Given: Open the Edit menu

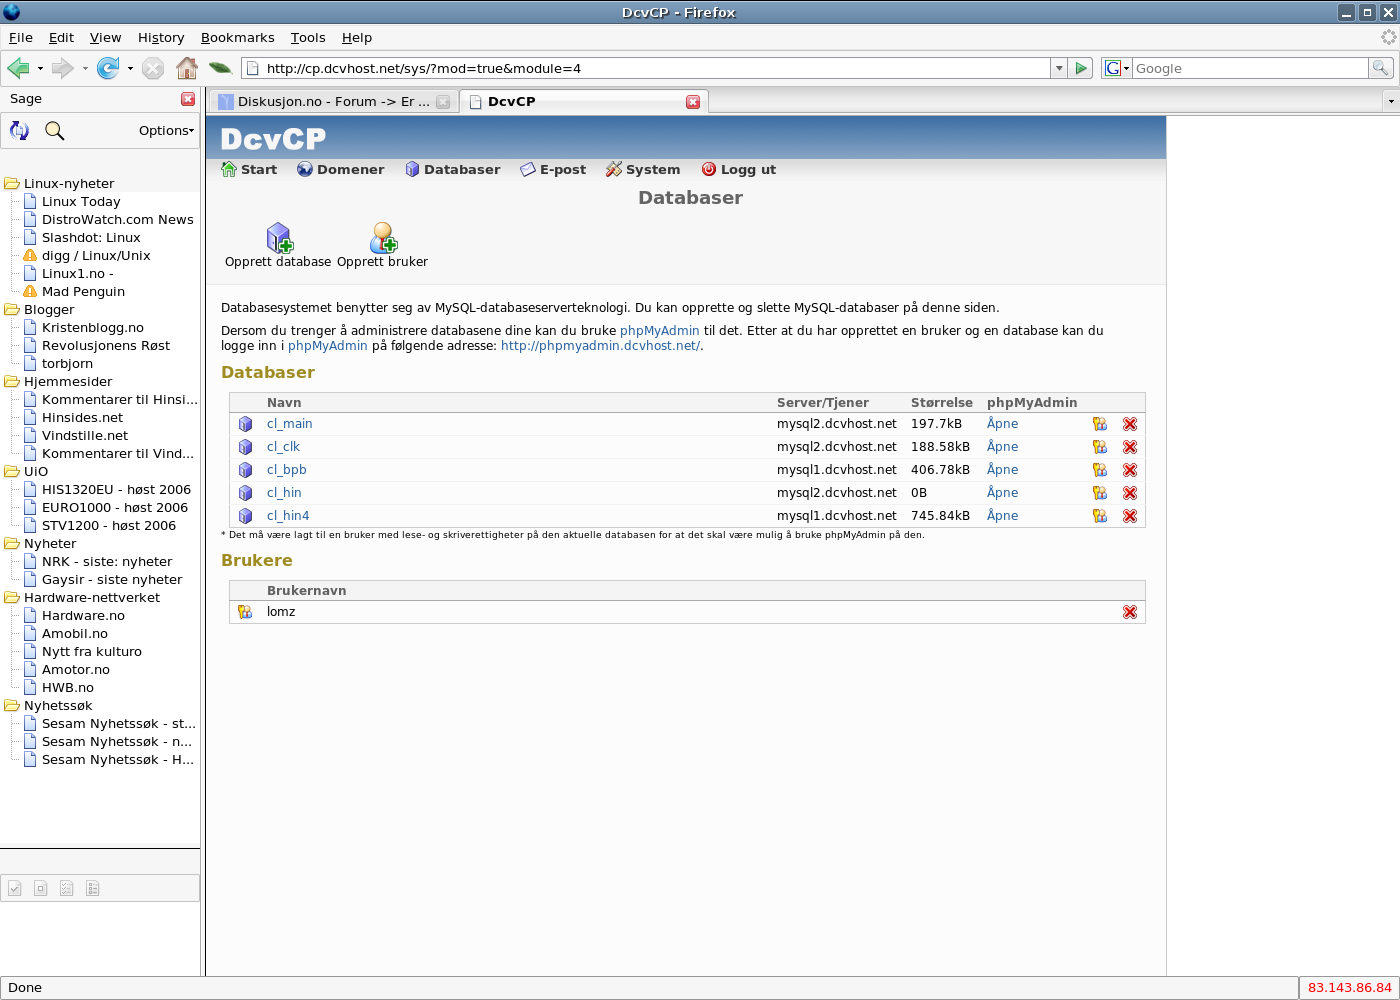Looking at the screenshot, I should pos(61,38).
